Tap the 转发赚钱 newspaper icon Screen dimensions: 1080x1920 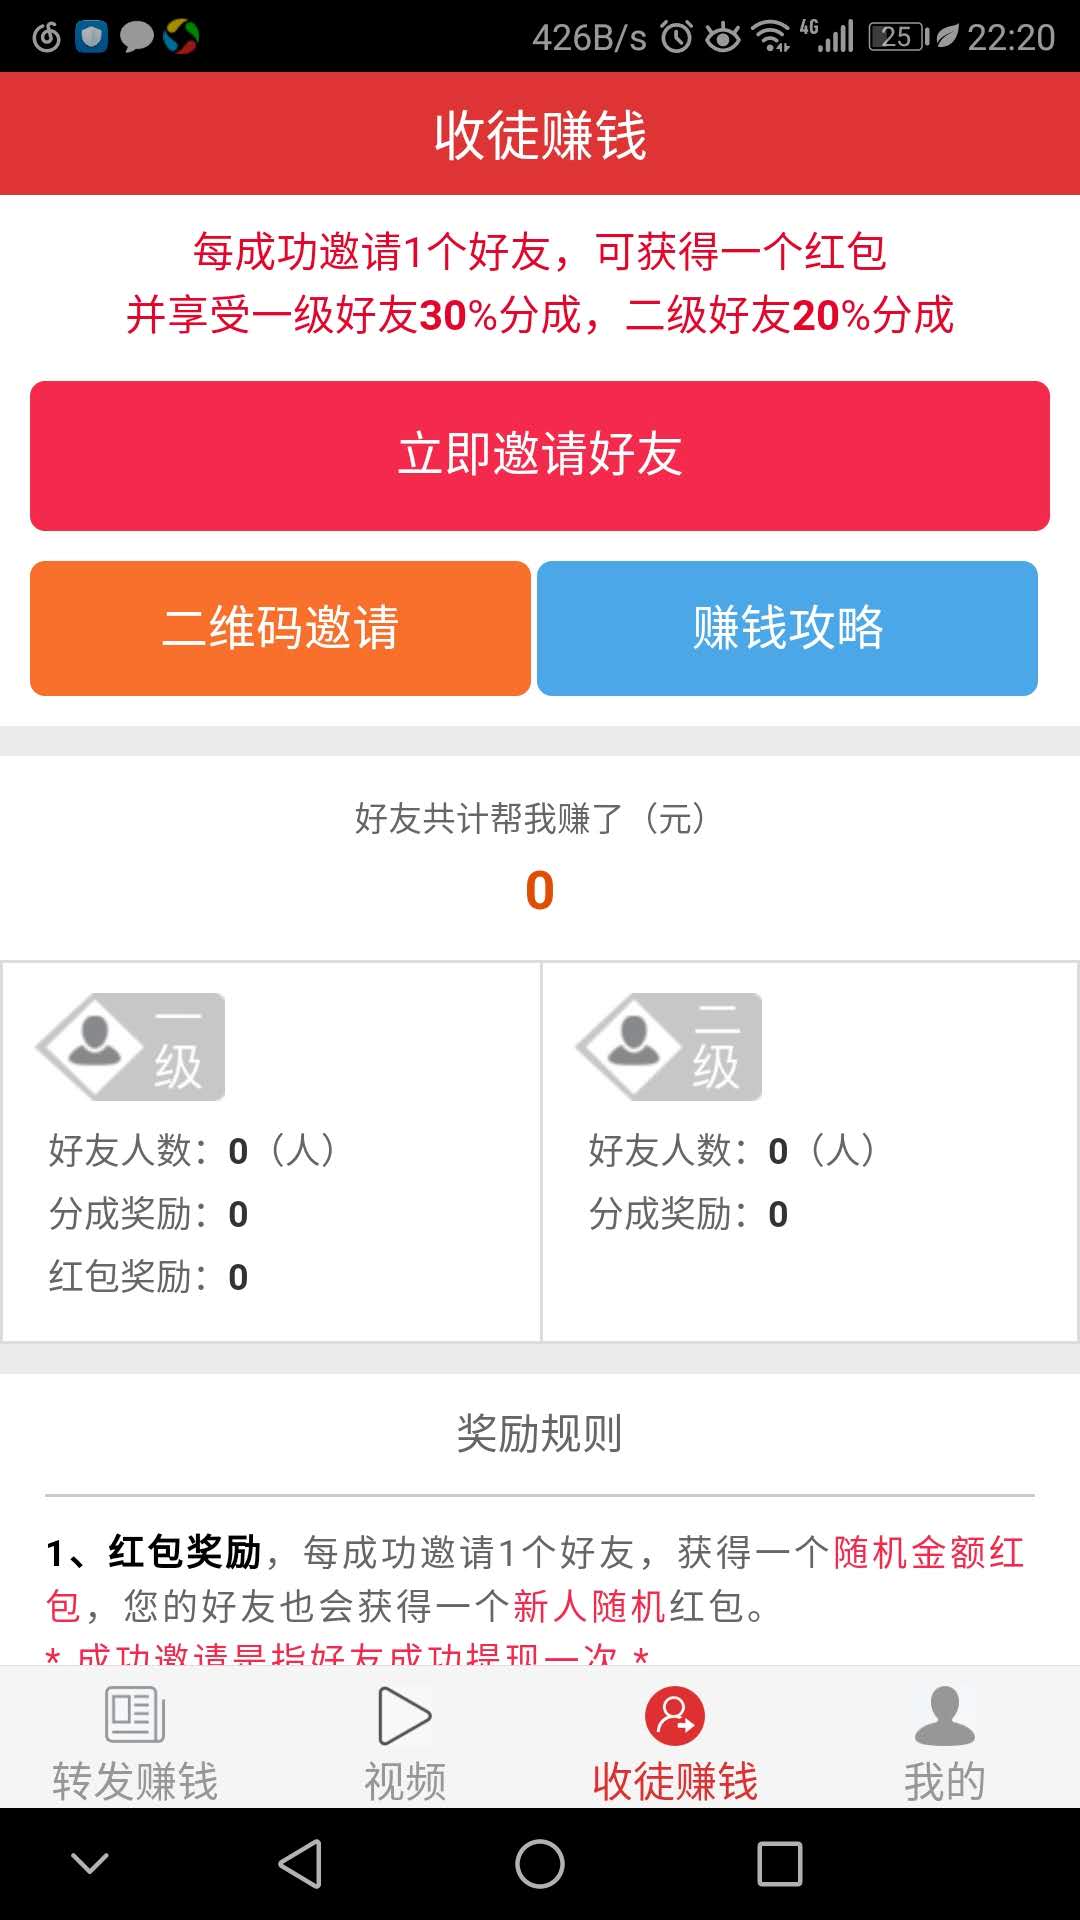[135, 1714]
